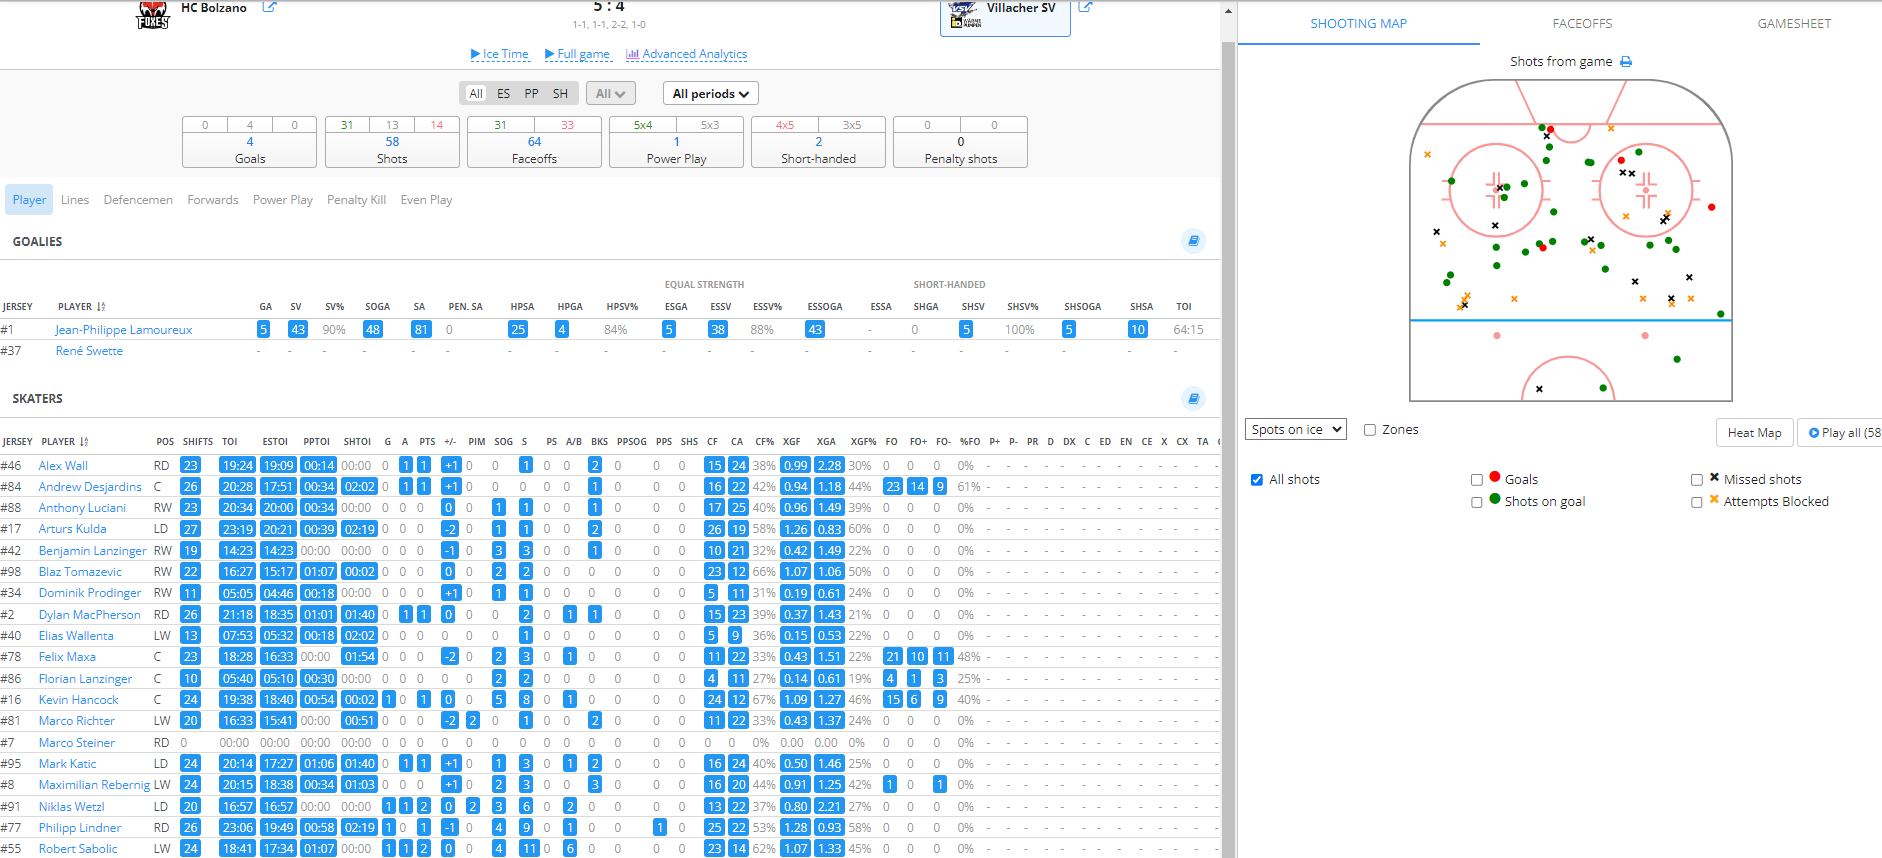
Task: Click the HC Bolzano Foxes team logo
Action: [153, 14]
